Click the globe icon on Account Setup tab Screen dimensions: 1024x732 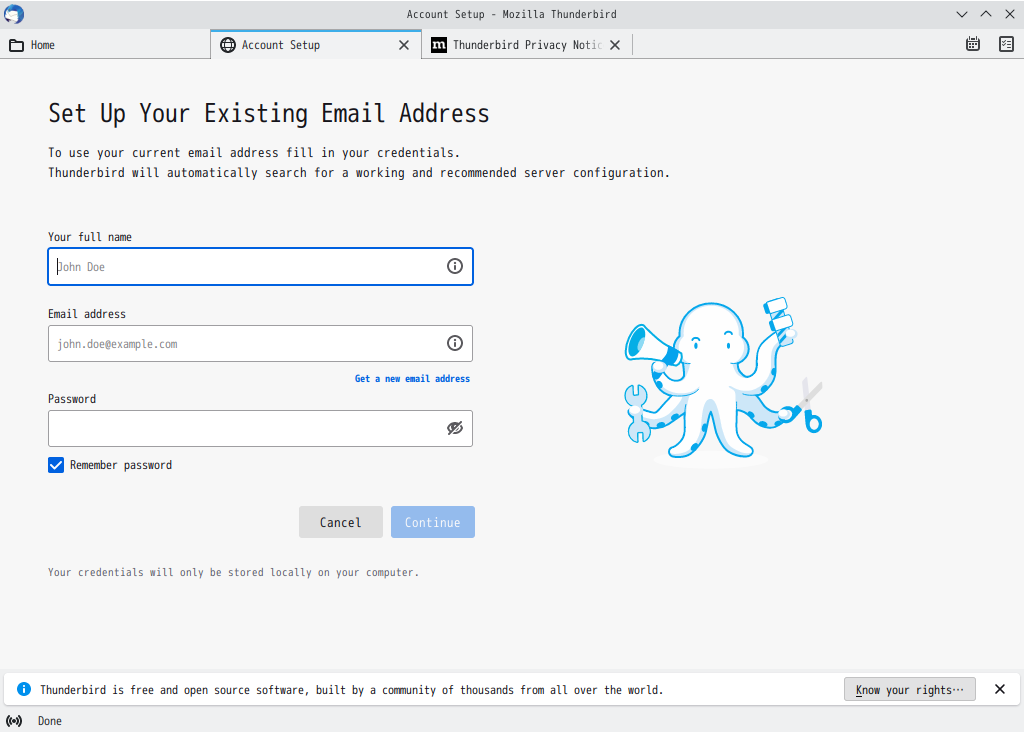pyautogui.click(x=227, y=44)
